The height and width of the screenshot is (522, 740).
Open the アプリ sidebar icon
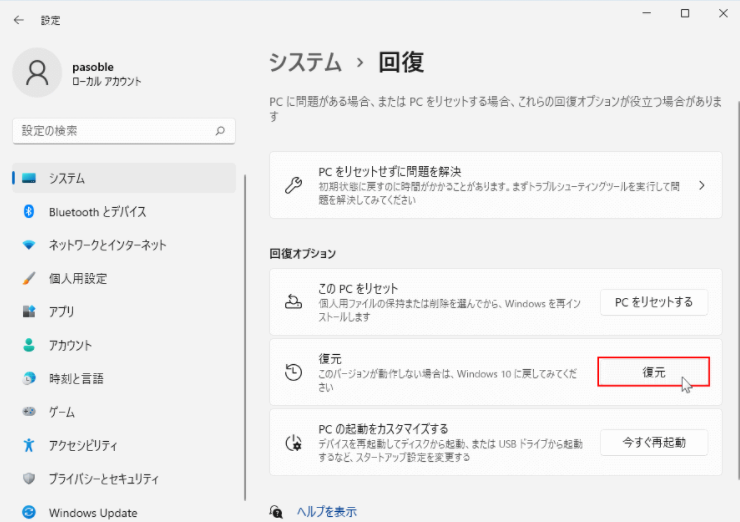click(x=29, y=312)
